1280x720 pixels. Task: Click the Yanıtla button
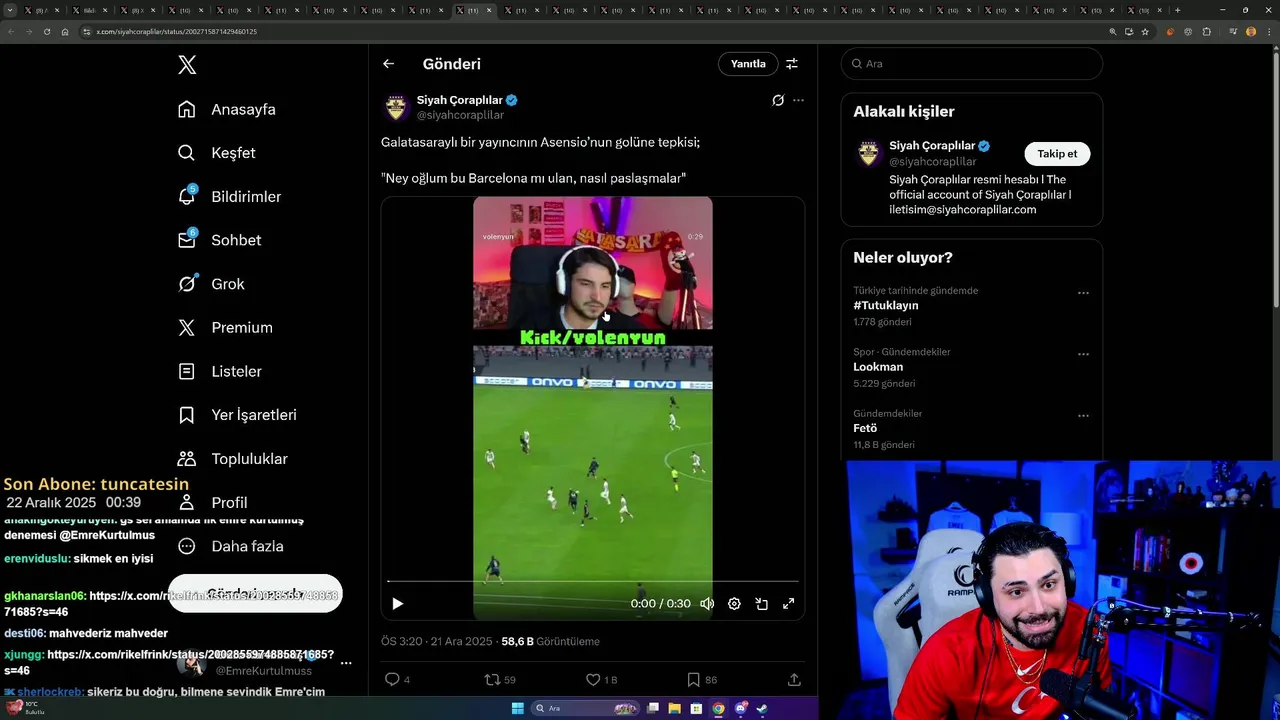748,64
